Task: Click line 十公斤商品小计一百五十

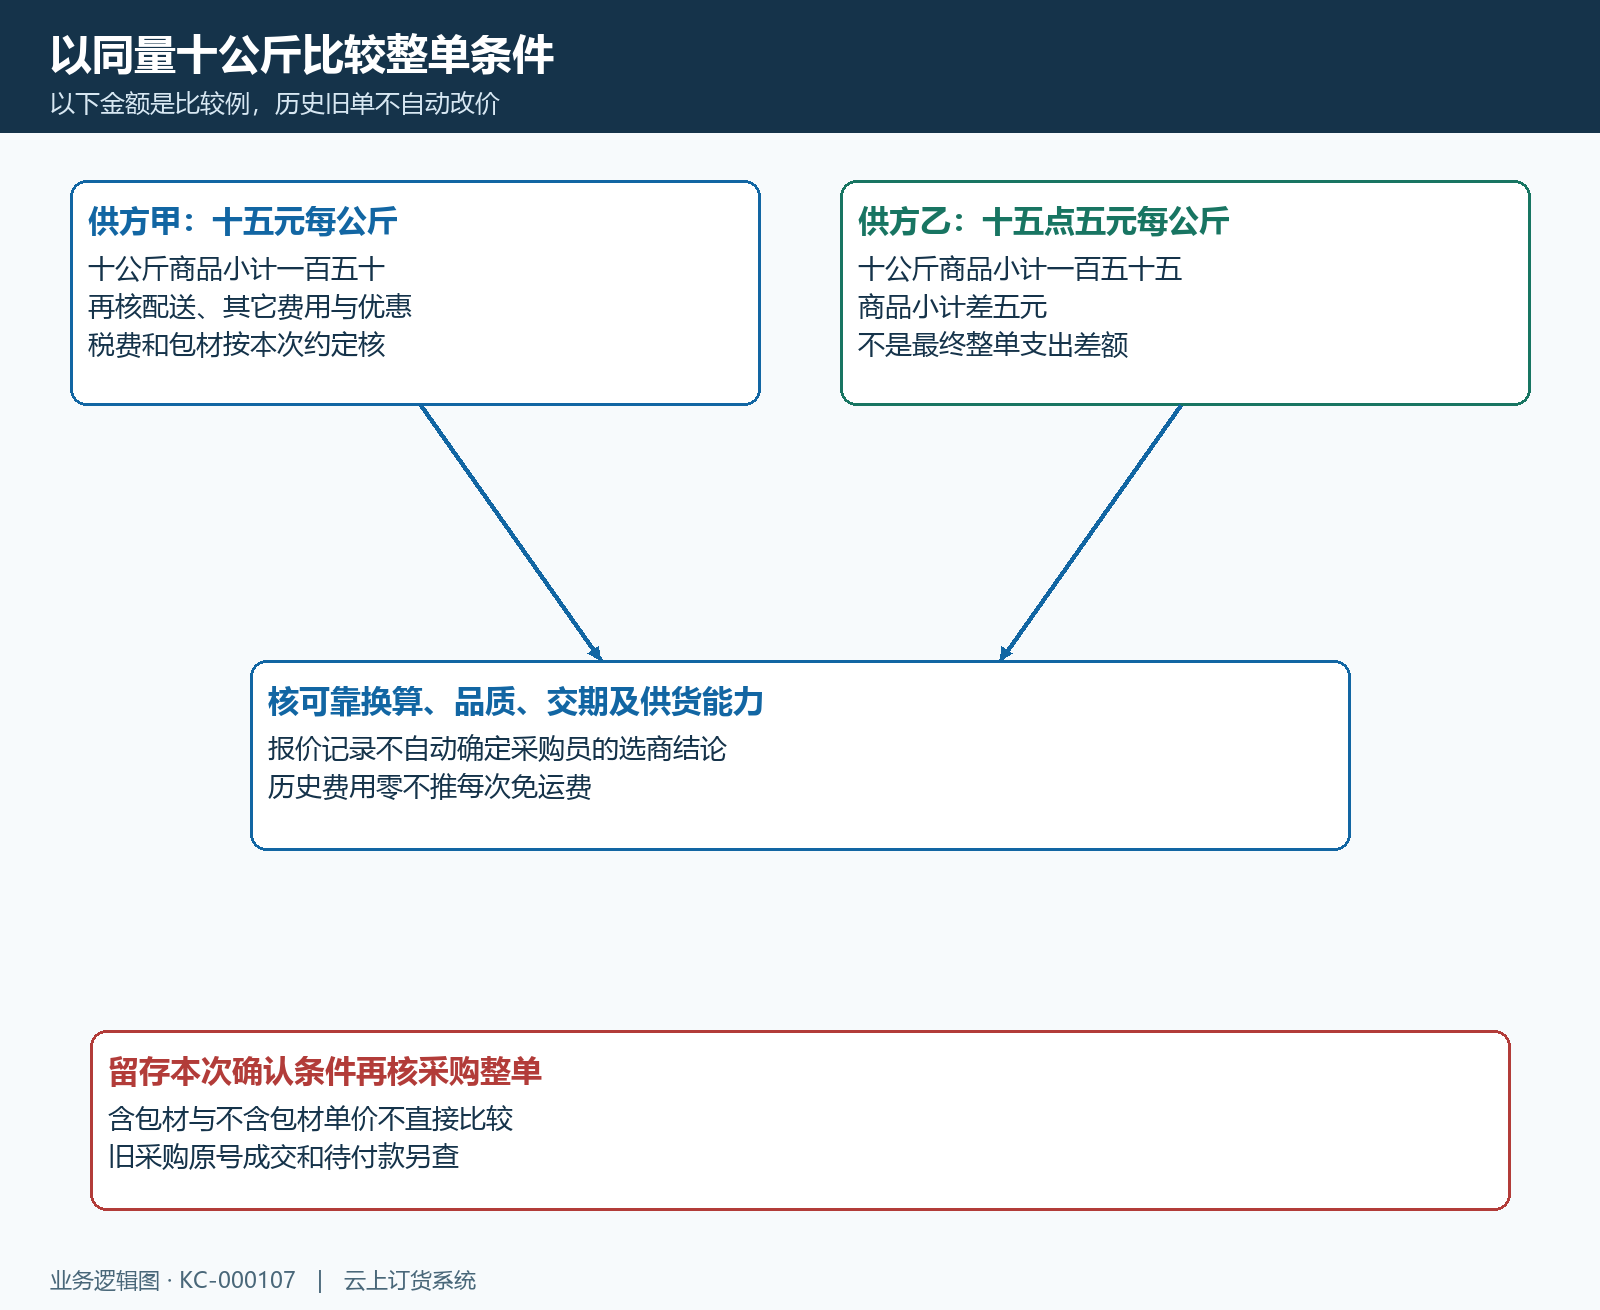Action: [x=236, y=269]
